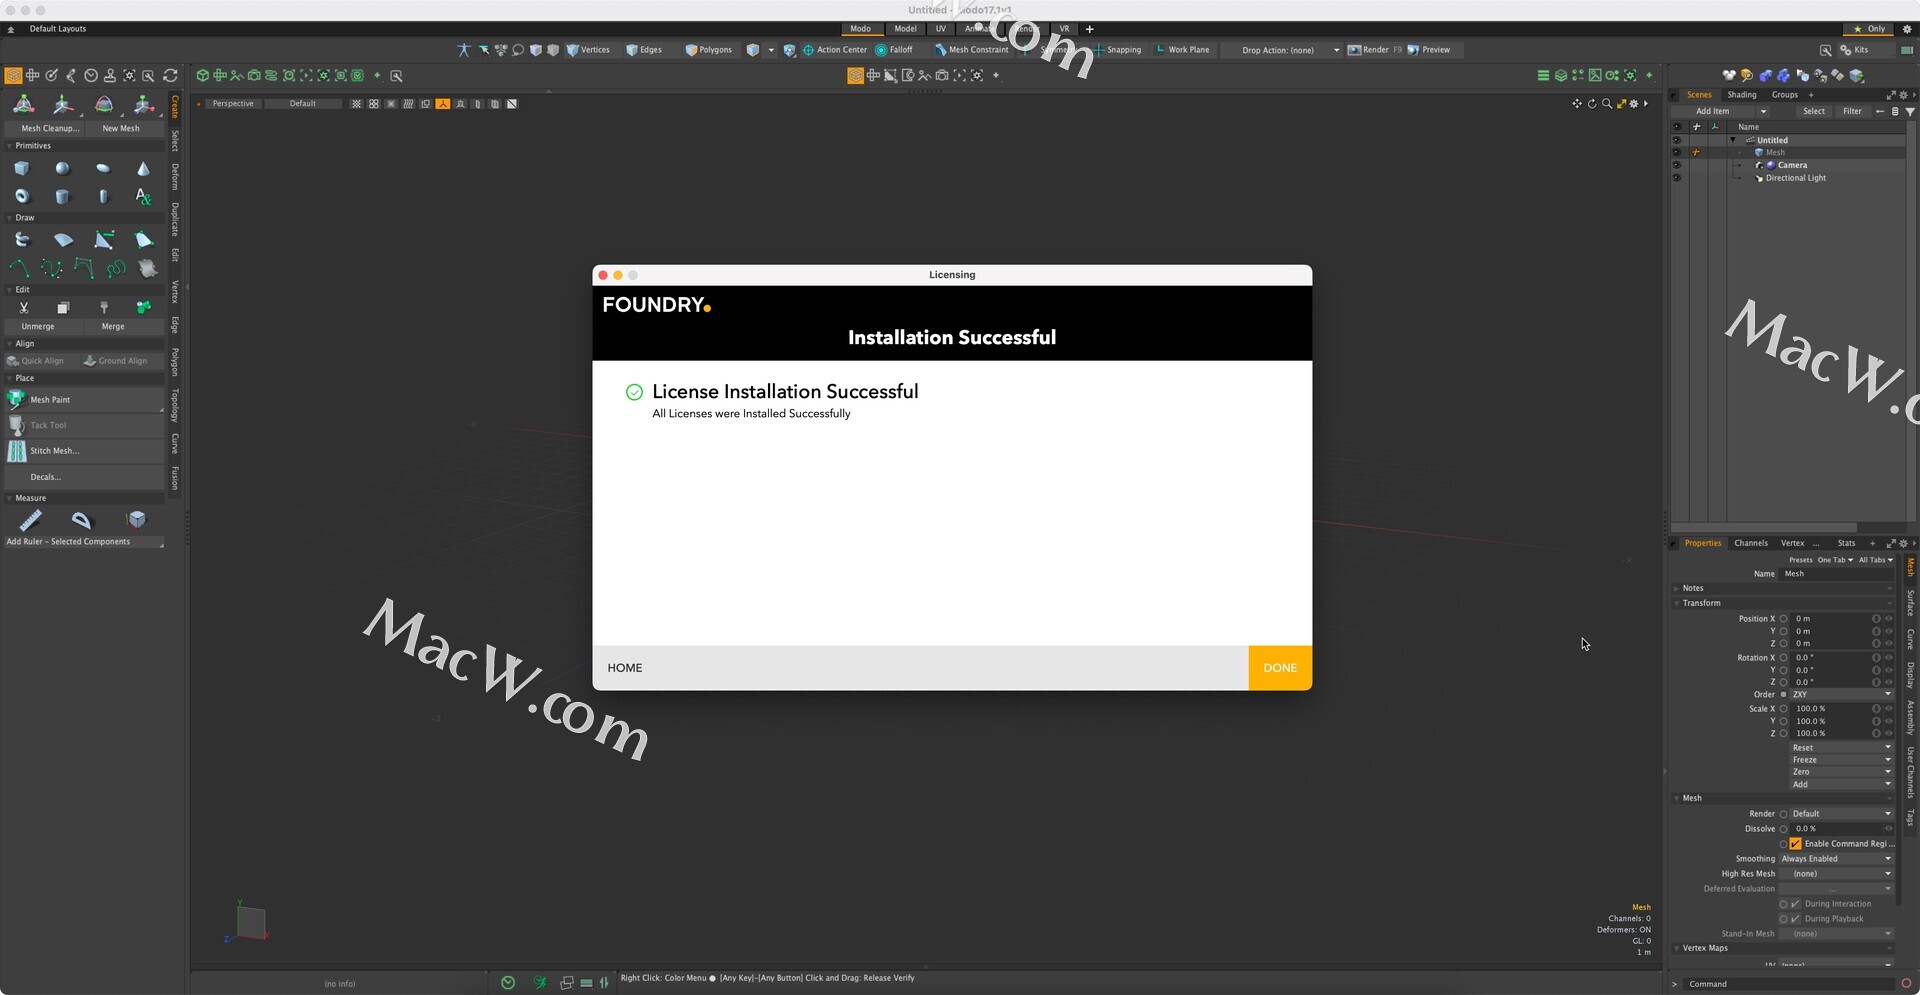The height and width of the screenshot is (995, 1920).
Task: Open Falloff options
Action: [894, 50]
